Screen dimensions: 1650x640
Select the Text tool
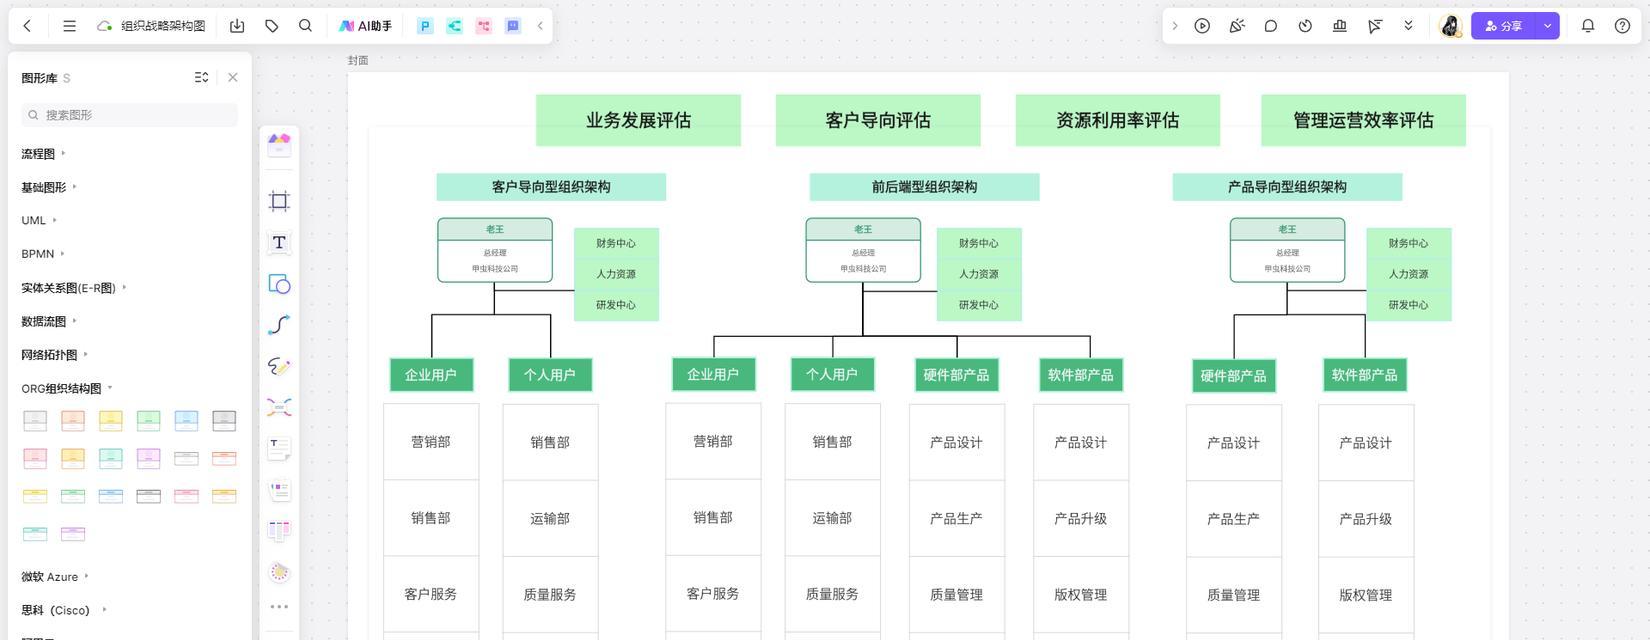pos(279,243)
